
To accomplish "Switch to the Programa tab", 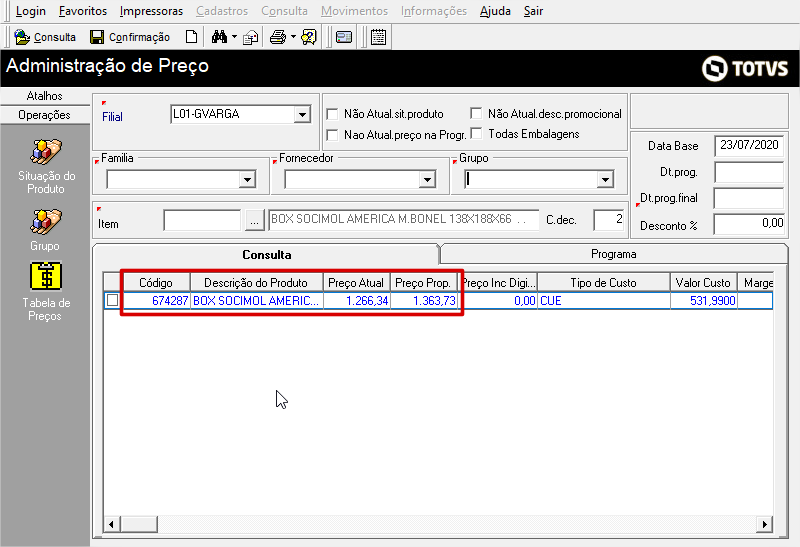I will pyautogui.click(x=613, y=254).
